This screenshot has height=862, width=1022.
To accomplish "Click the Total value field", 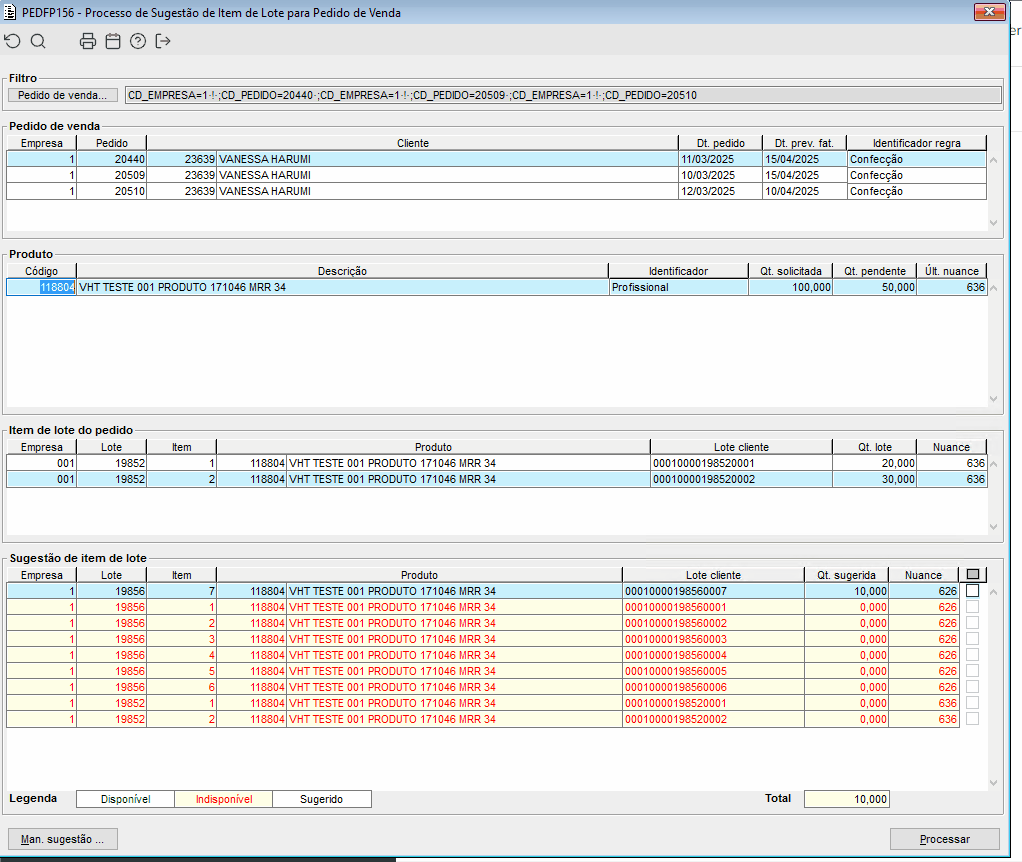I will (847, 799).
